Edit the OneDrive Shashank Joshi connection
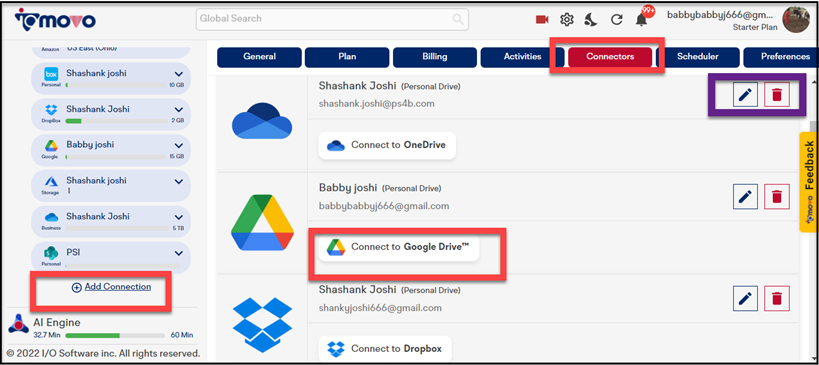 coord(745,95)
